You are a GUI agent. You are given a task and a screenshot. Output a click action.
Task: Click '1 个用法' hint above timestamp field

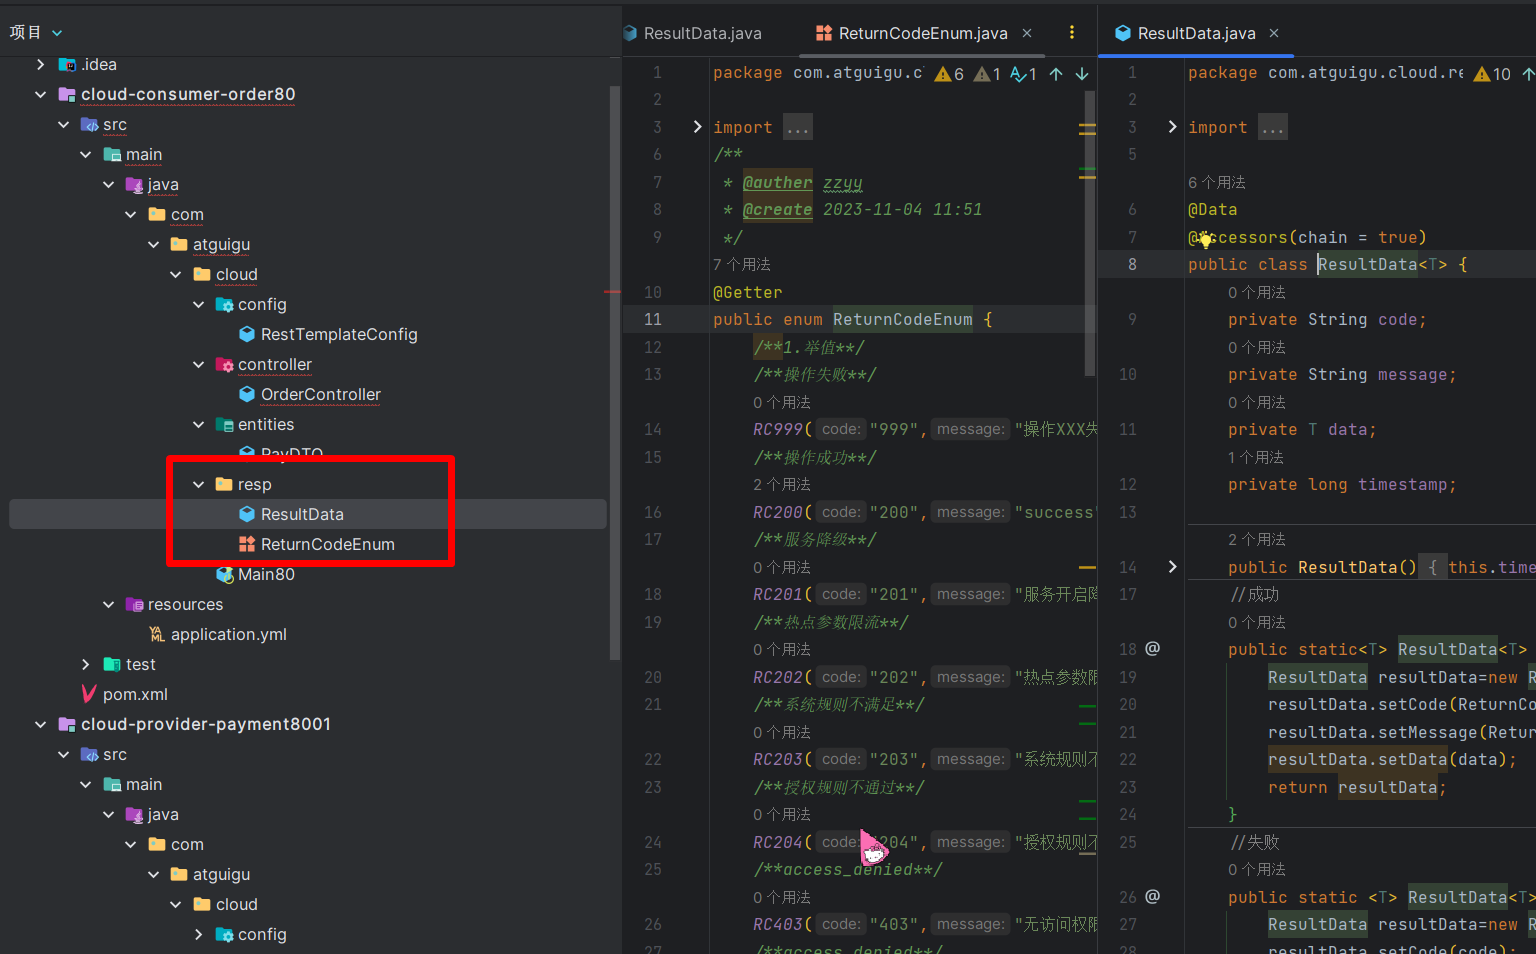[x=1256, y=457]
